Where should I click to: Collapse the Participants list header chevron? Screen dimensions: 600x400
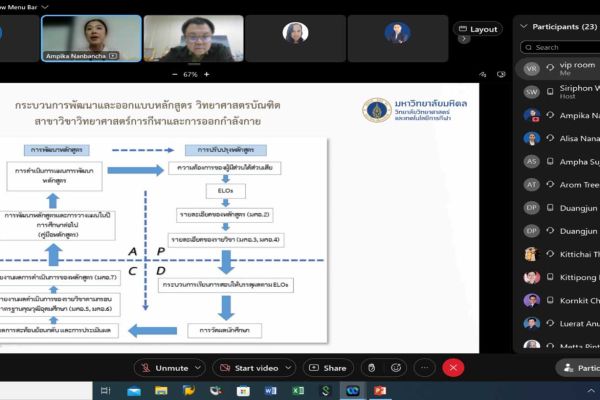pos(523,24)
